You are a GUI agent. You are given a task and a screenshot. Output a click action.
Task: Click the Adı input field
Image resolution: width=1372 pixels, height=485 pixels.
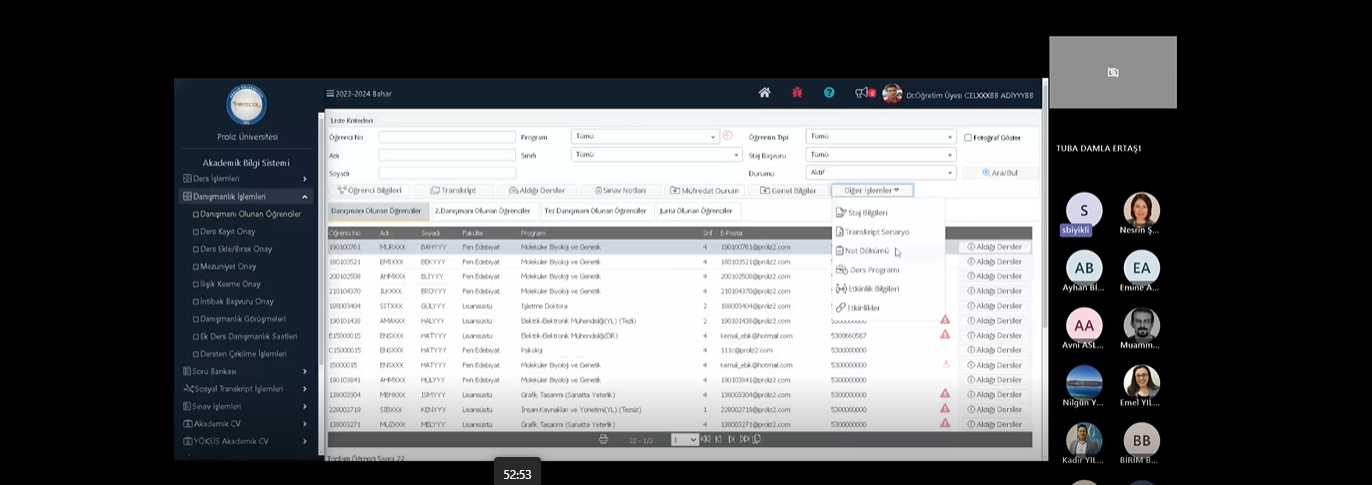pyautogui.click(x=446, y=155)
